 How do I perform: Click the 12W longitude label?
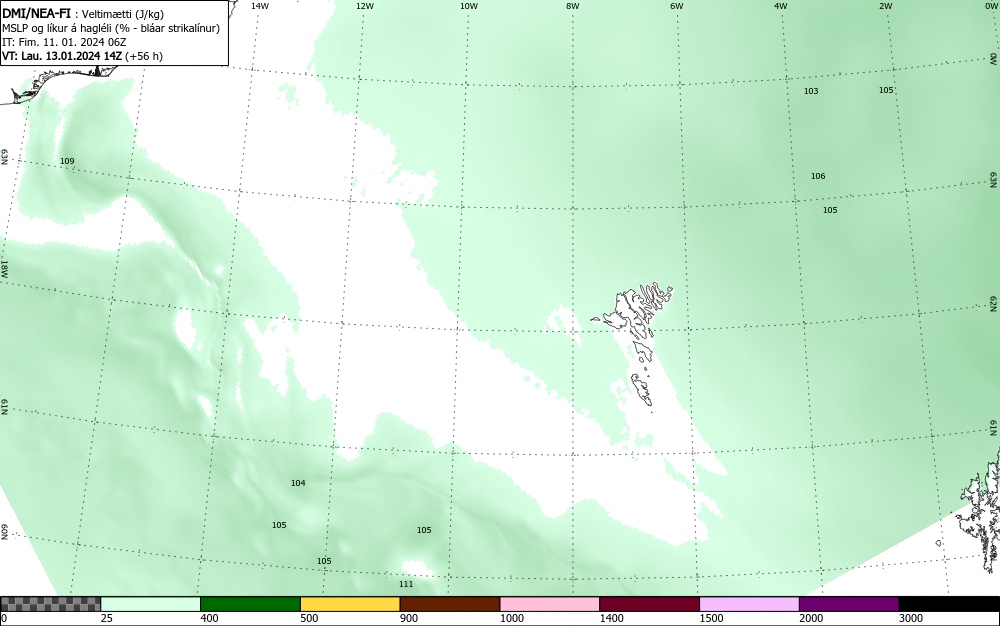tap(364, 6)
